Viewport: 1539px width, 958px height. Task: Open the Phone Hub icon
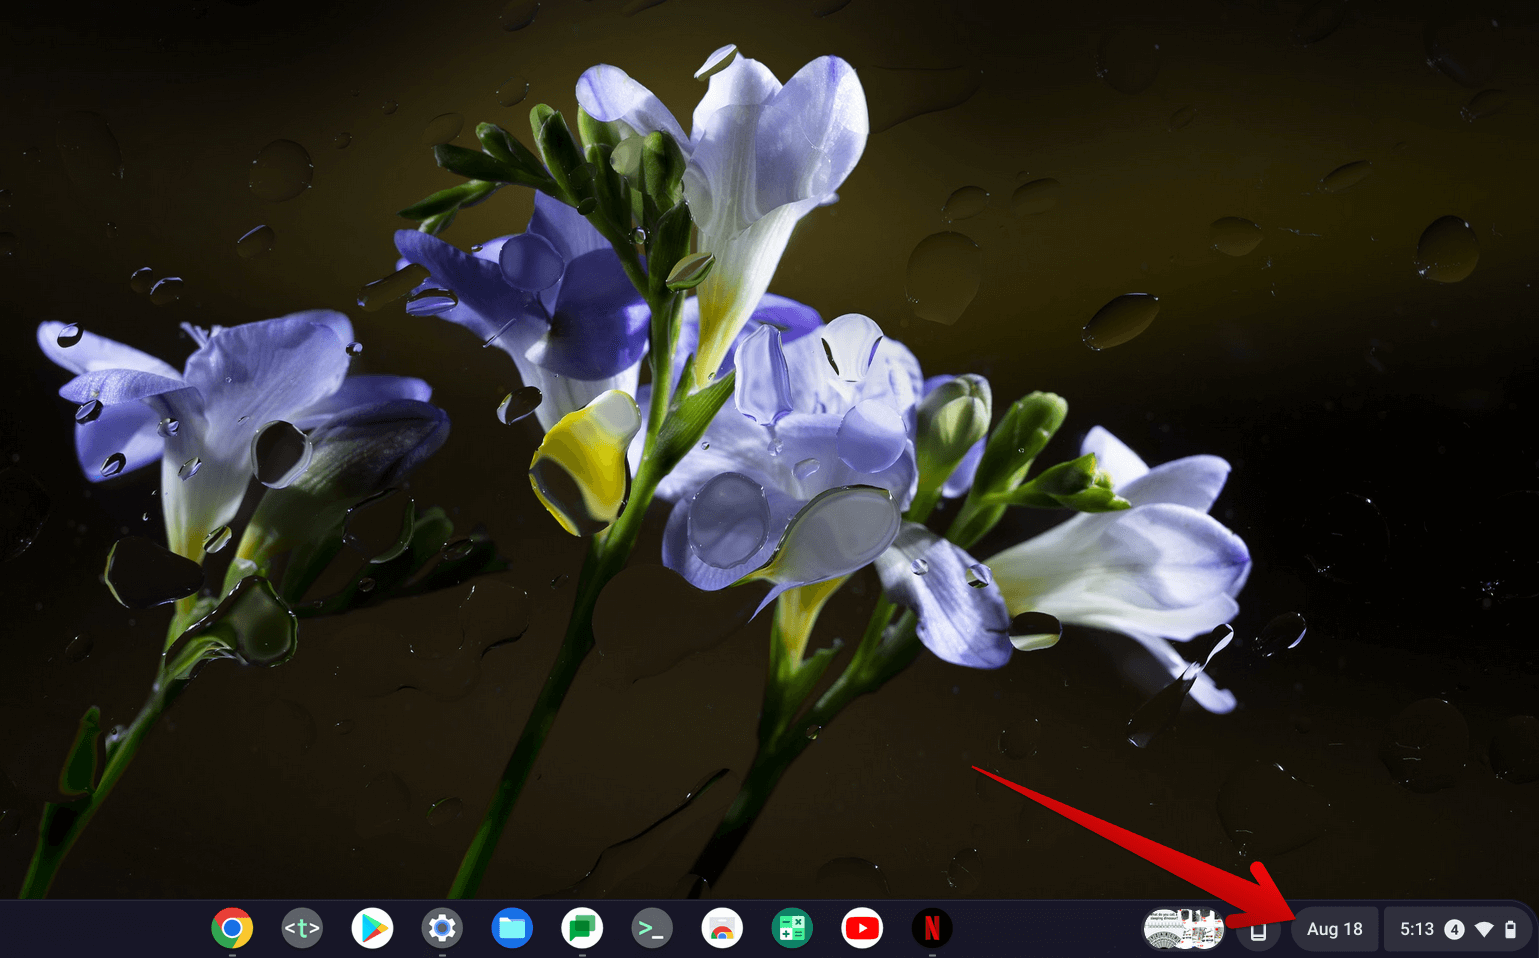[x=1258, y=931]
